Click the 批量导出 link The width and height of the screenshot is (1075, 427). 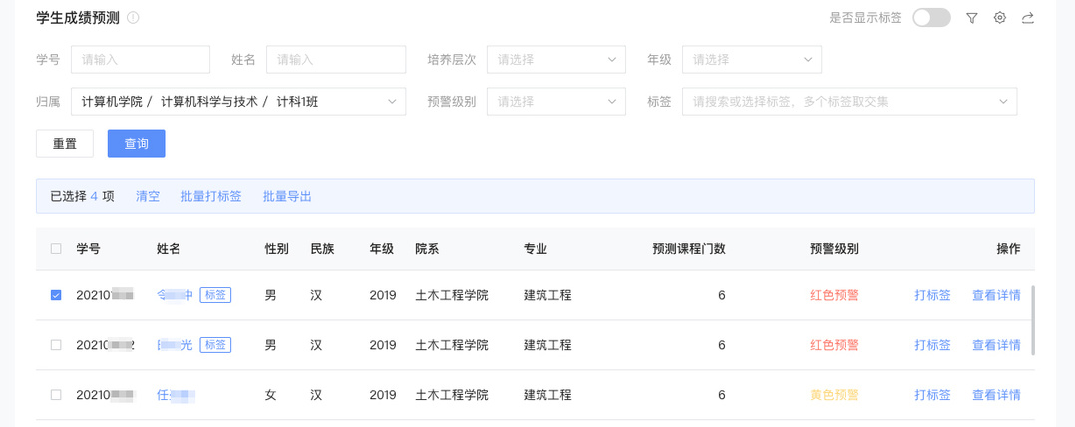pos(287,196)
